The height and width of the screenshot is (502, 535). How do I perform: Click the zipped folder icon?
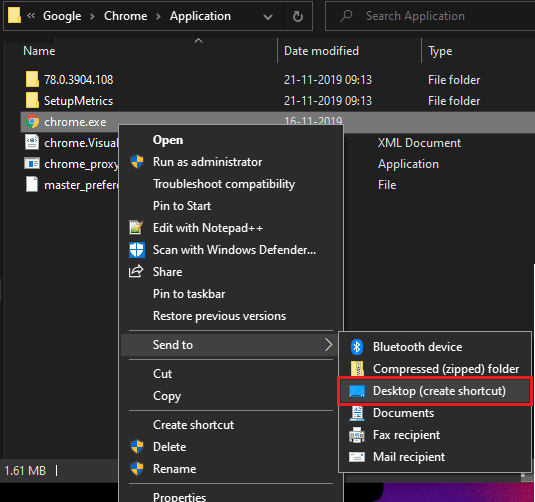[357, 369]
